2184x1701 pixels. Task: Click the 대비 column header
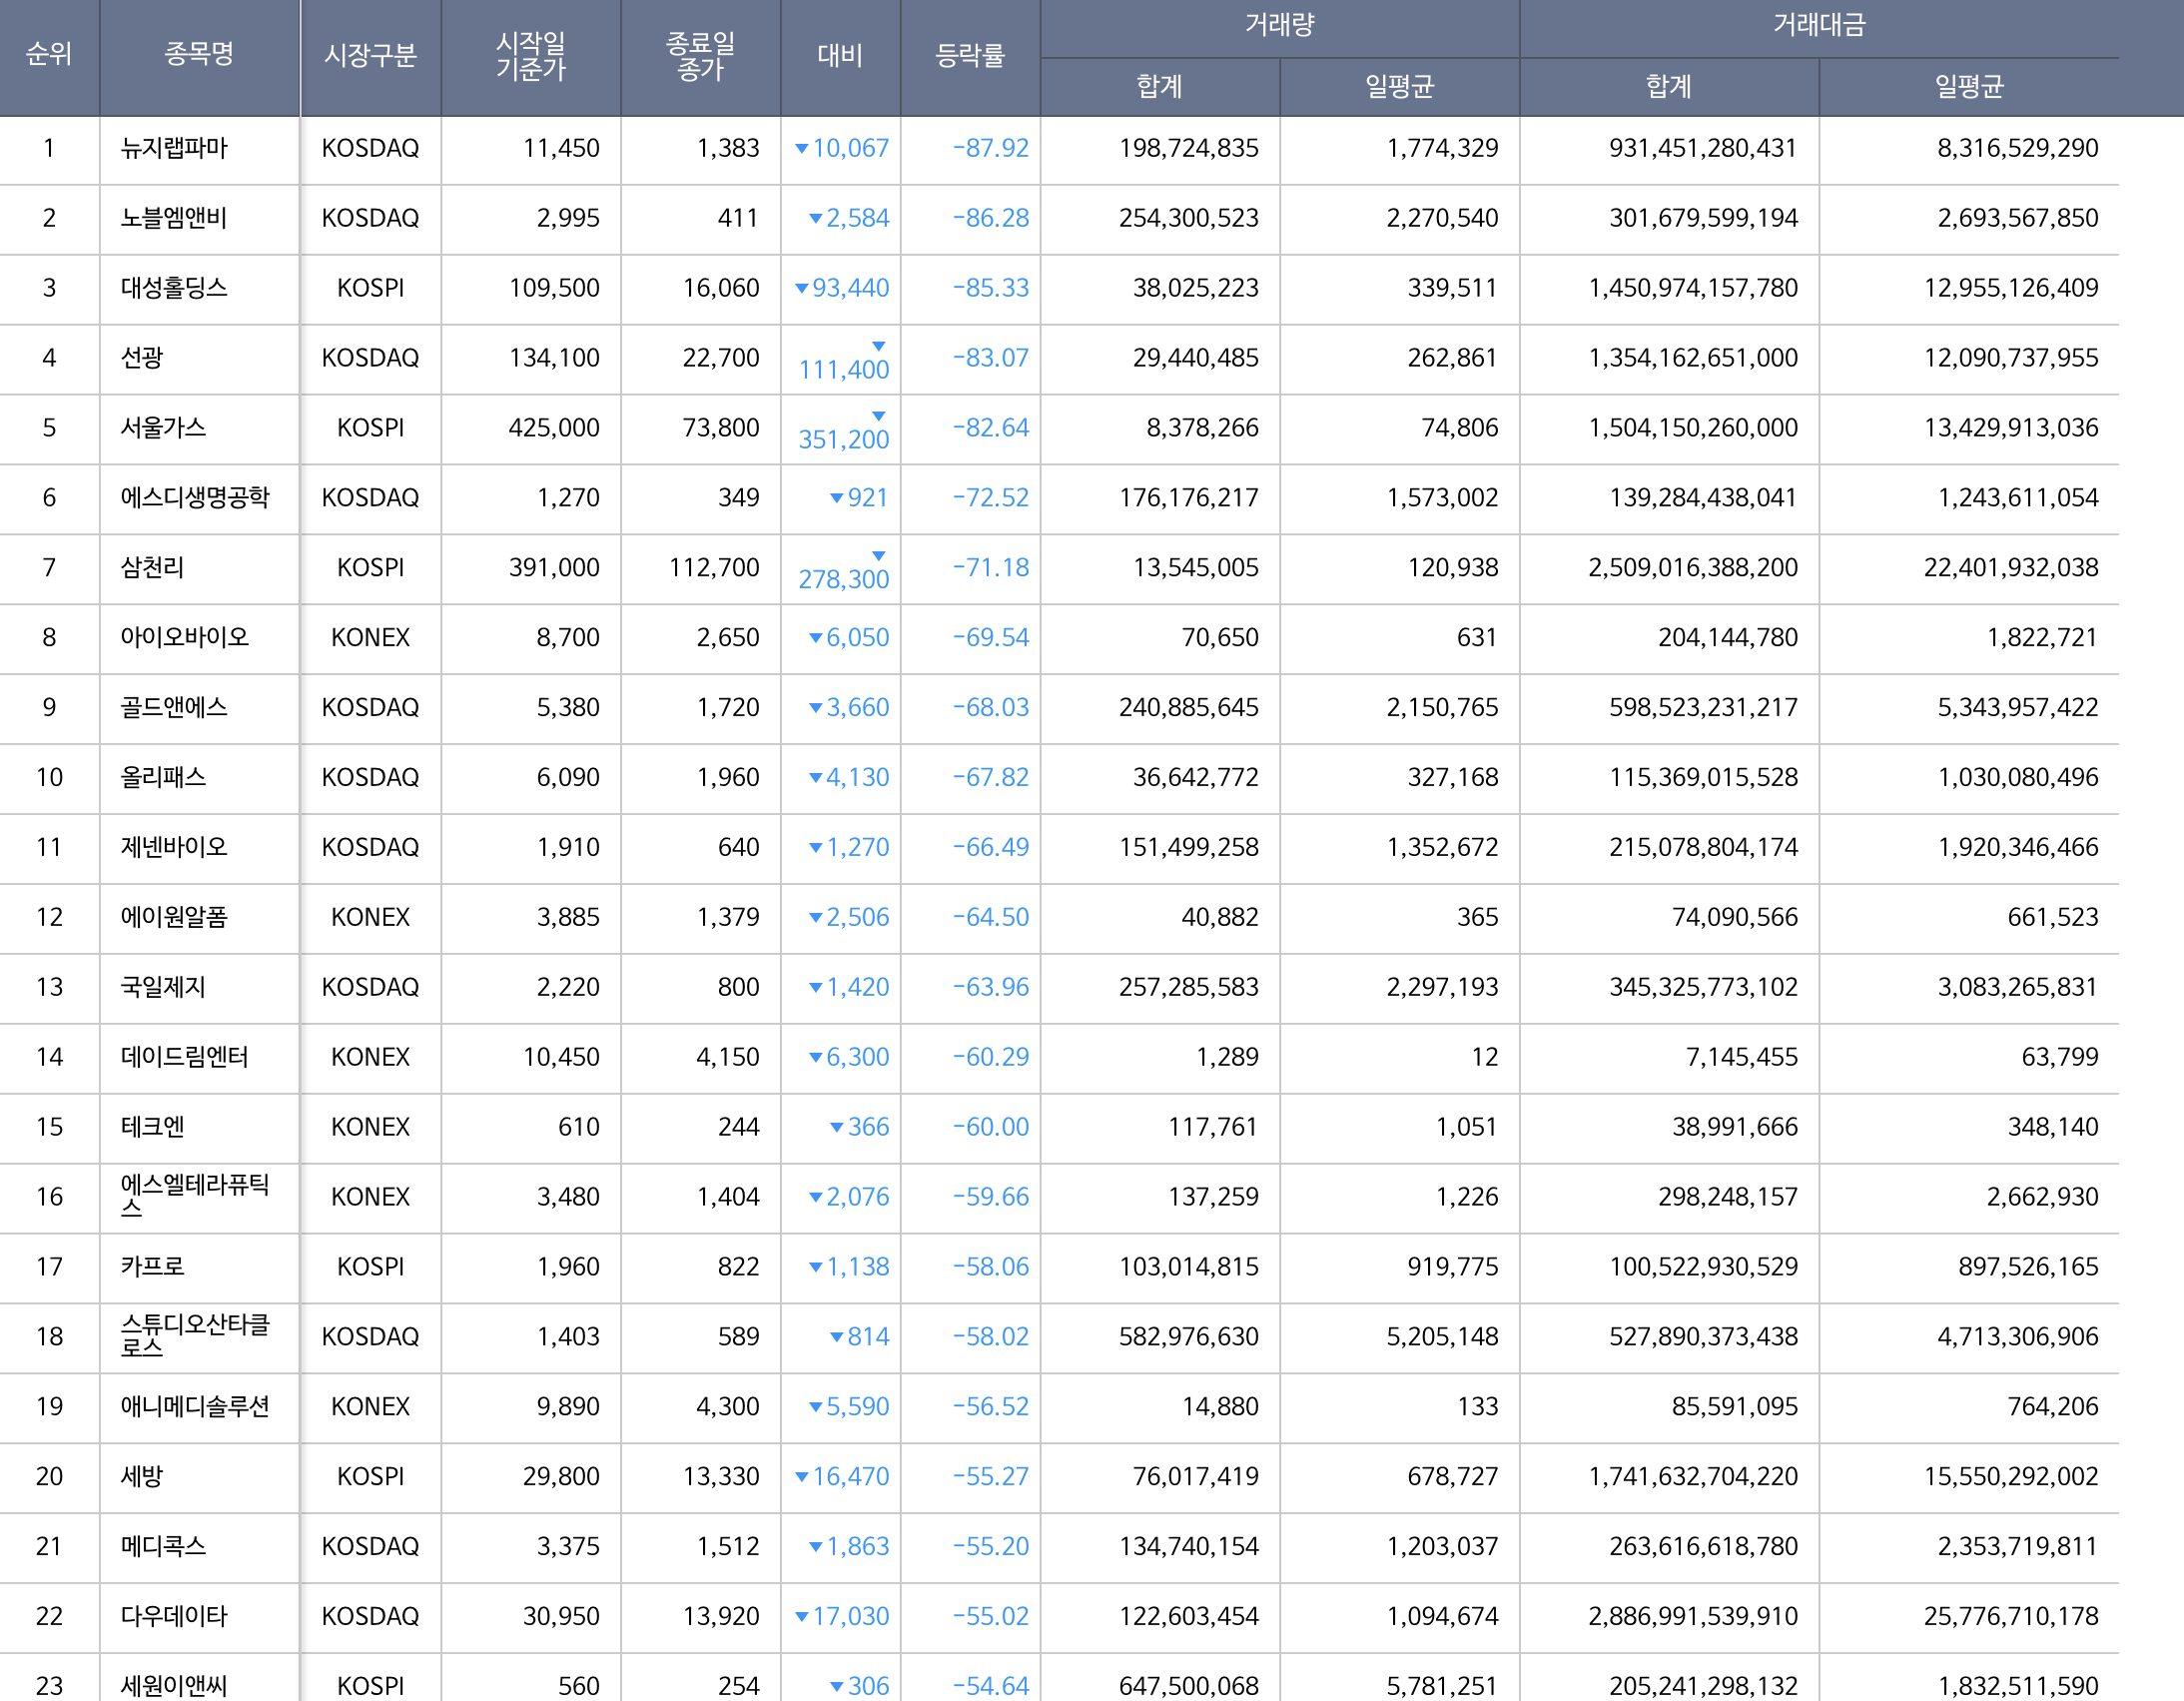click(840, 56)
